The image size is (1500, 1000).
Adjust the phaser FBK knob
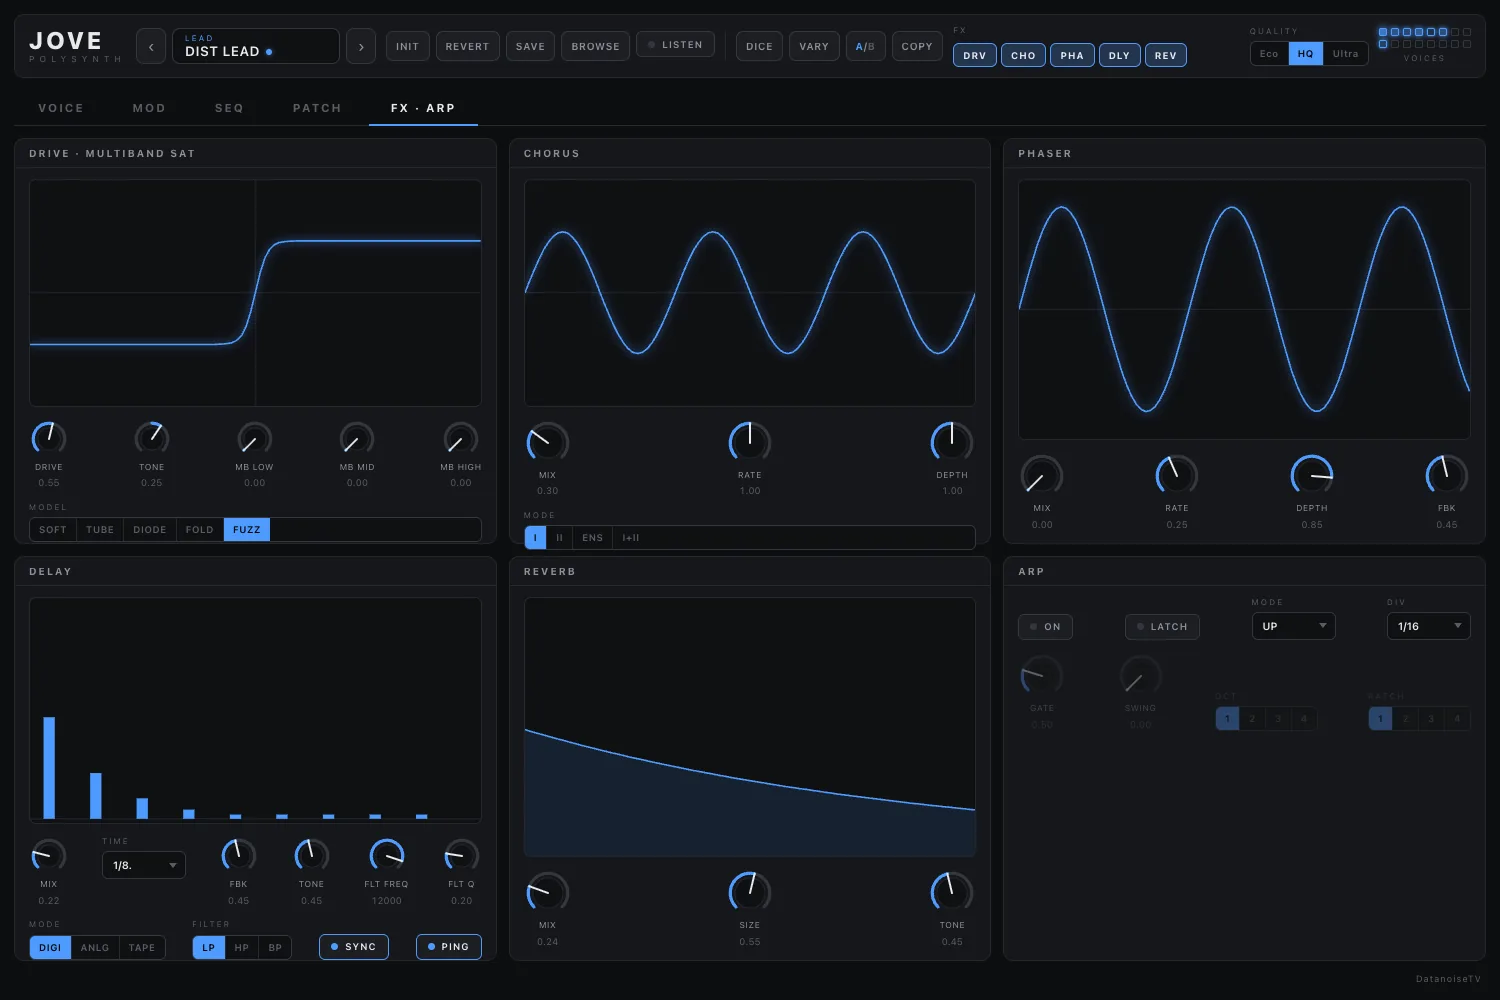1446,475
